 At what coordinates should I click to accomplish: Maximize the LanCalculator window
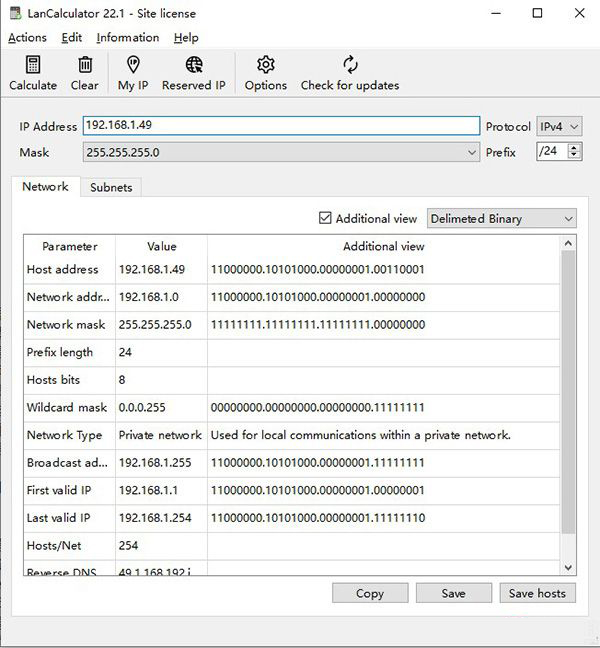click(537, 13)
